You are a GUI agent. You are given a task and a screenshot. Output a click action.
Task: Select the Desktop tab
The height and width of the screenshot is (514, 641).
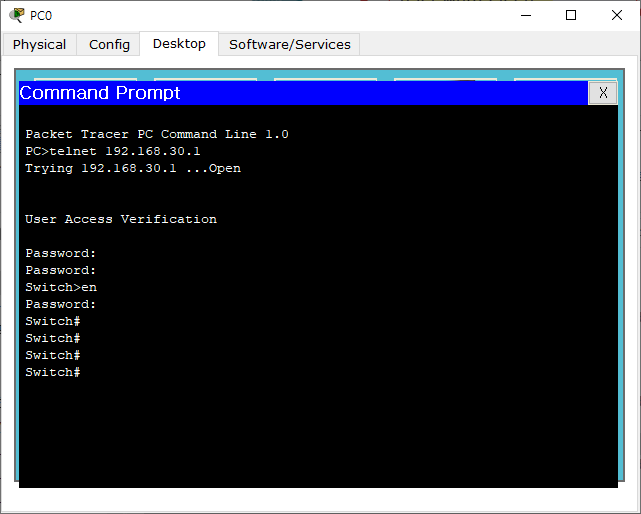(x=179, y=43)
